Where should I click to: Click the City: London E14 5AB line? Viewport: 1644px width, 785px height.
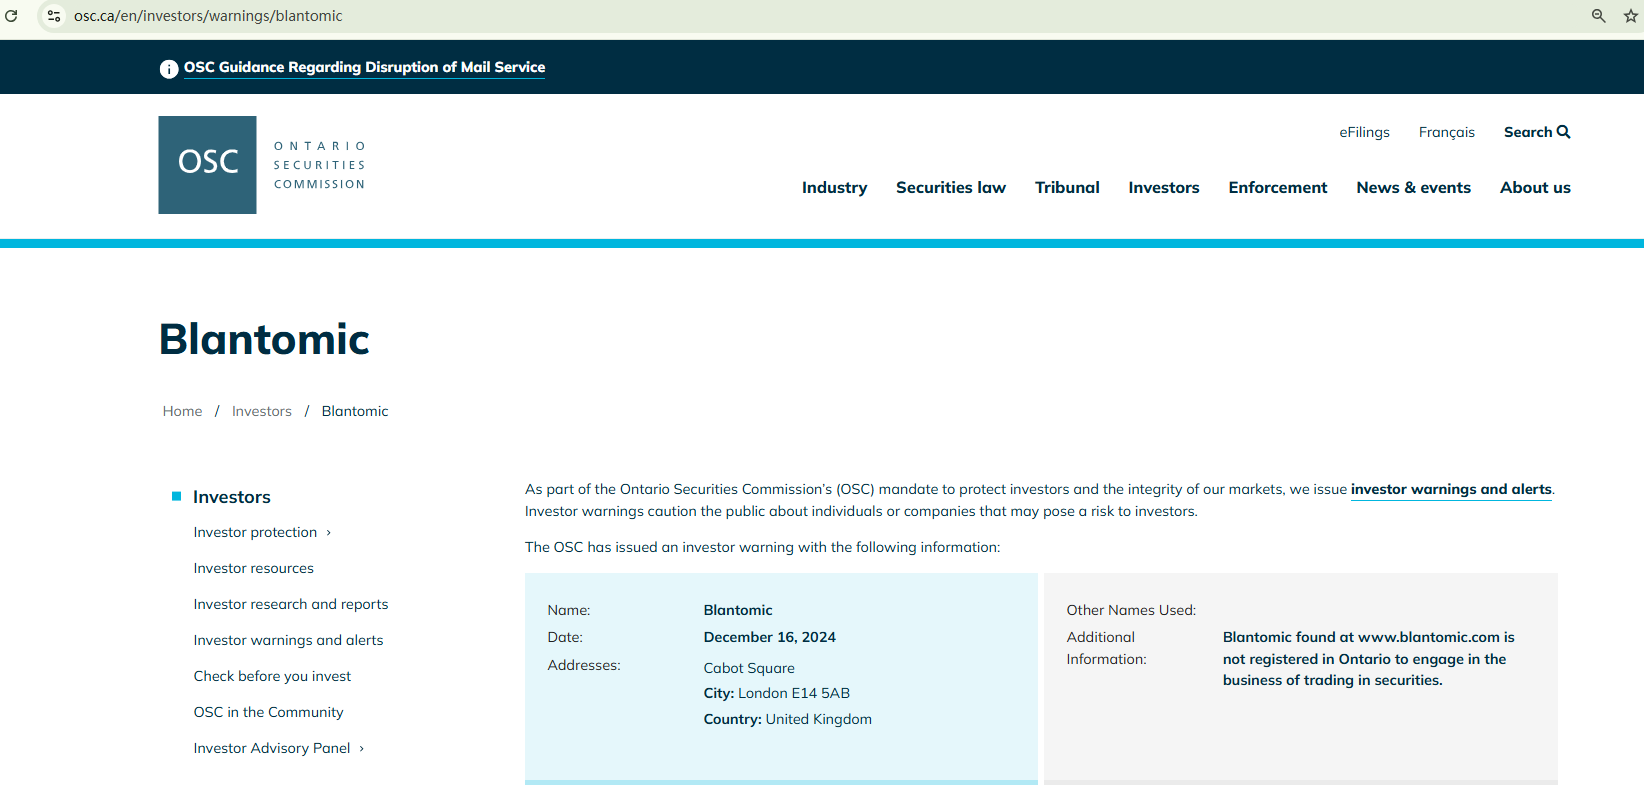coord(777,694)
